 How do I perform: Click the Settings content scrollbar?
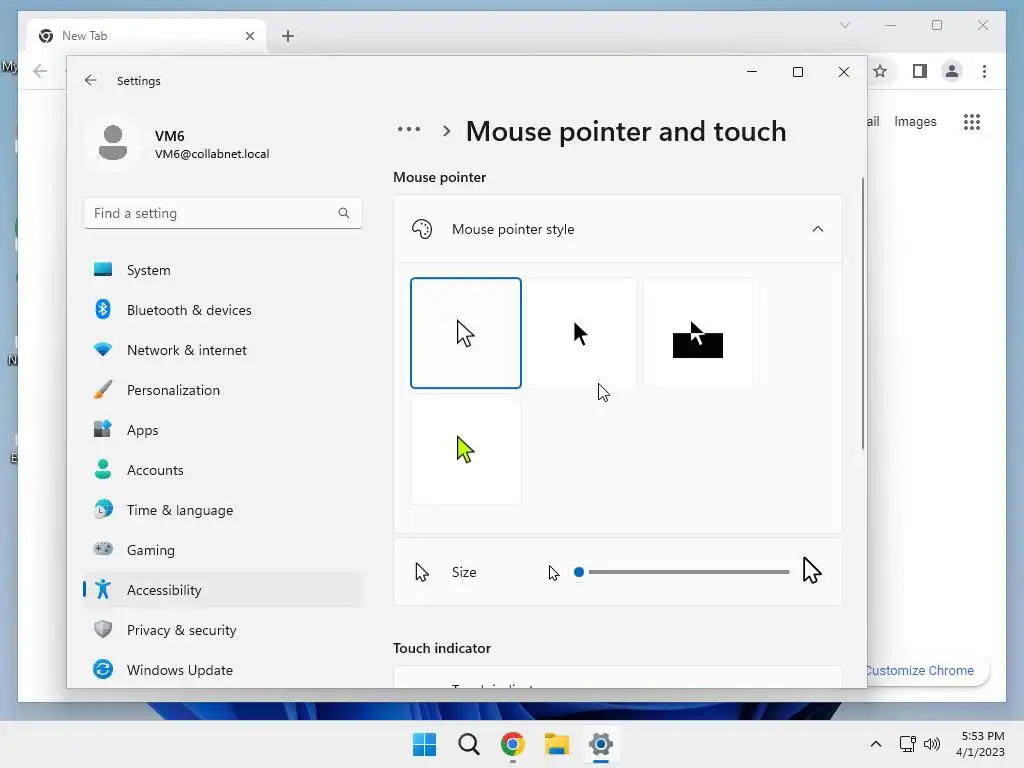pos(863,313)
